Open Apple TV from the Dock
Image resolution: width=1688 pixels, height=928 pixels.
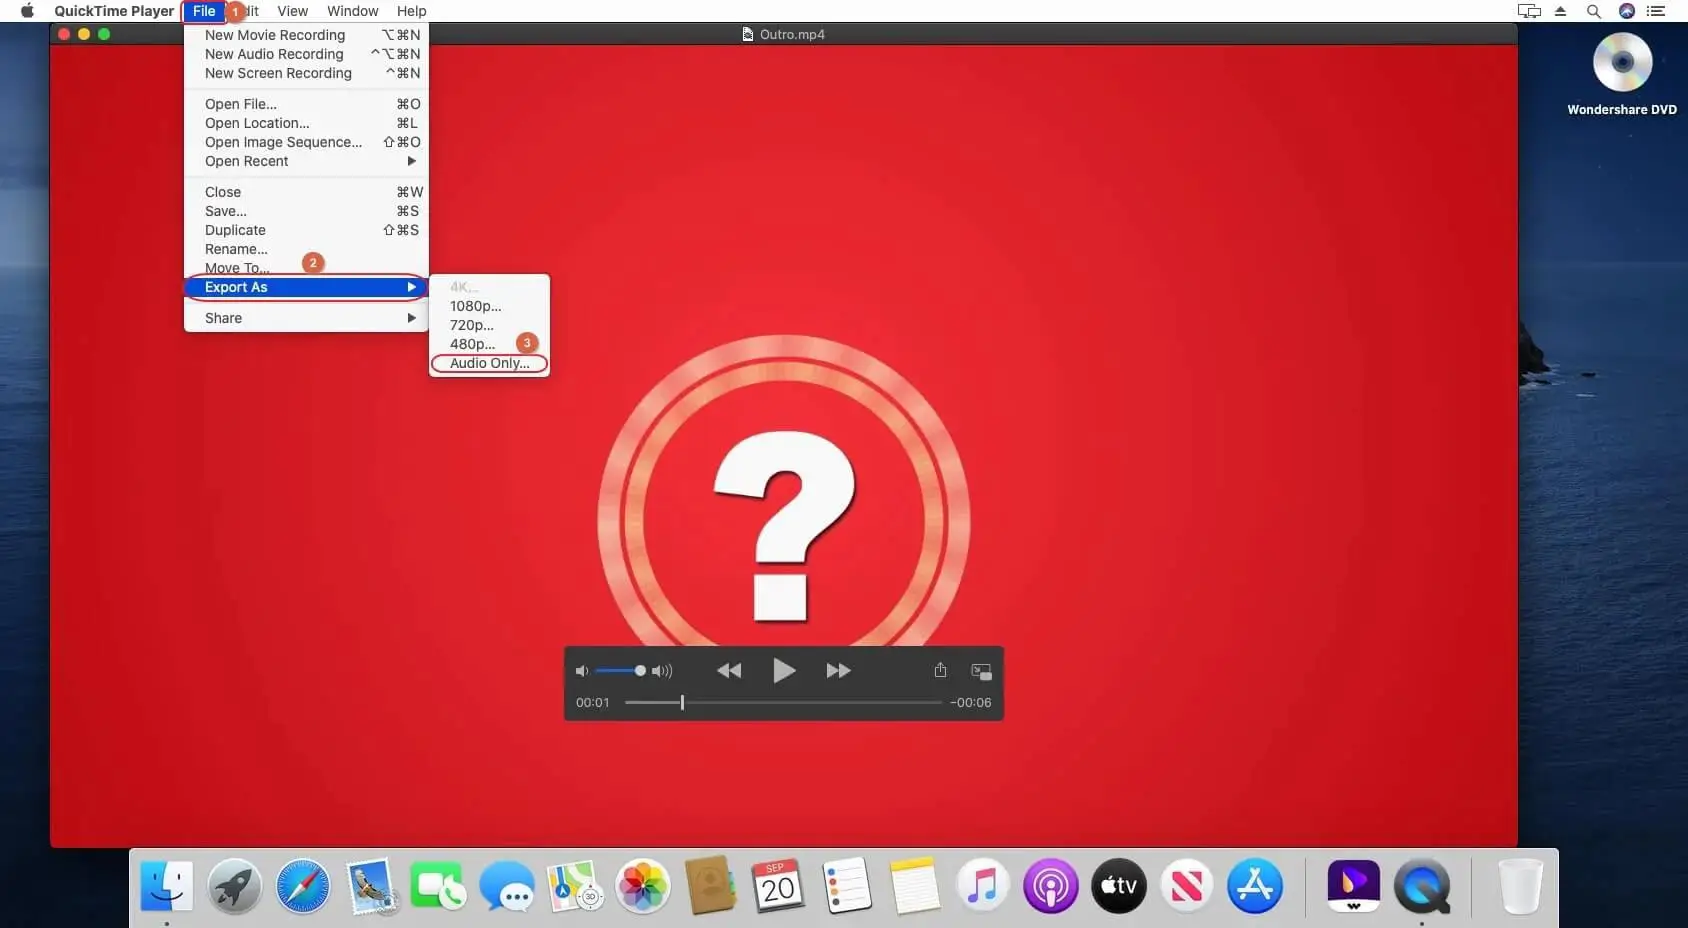click(x=1119, y=886)
